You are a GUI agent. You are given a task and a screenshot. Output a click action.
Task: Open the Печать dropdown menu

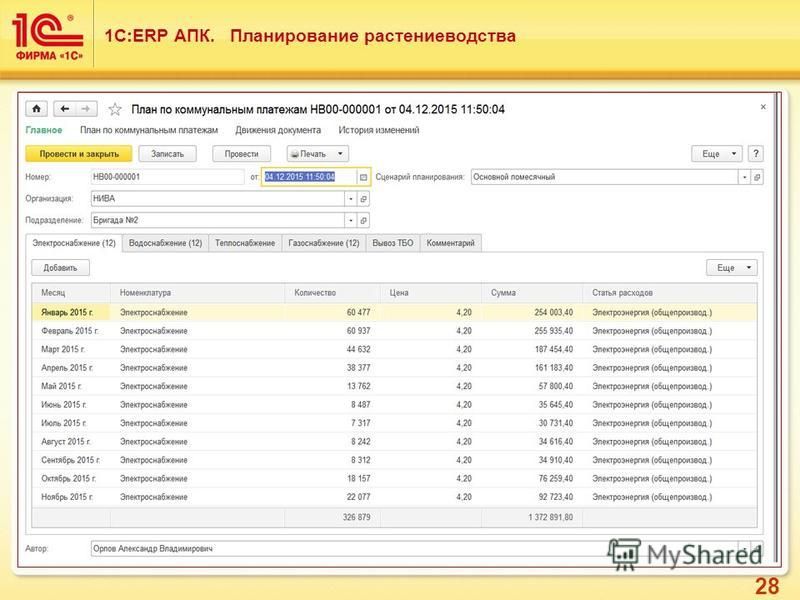(x=317, y=154)
